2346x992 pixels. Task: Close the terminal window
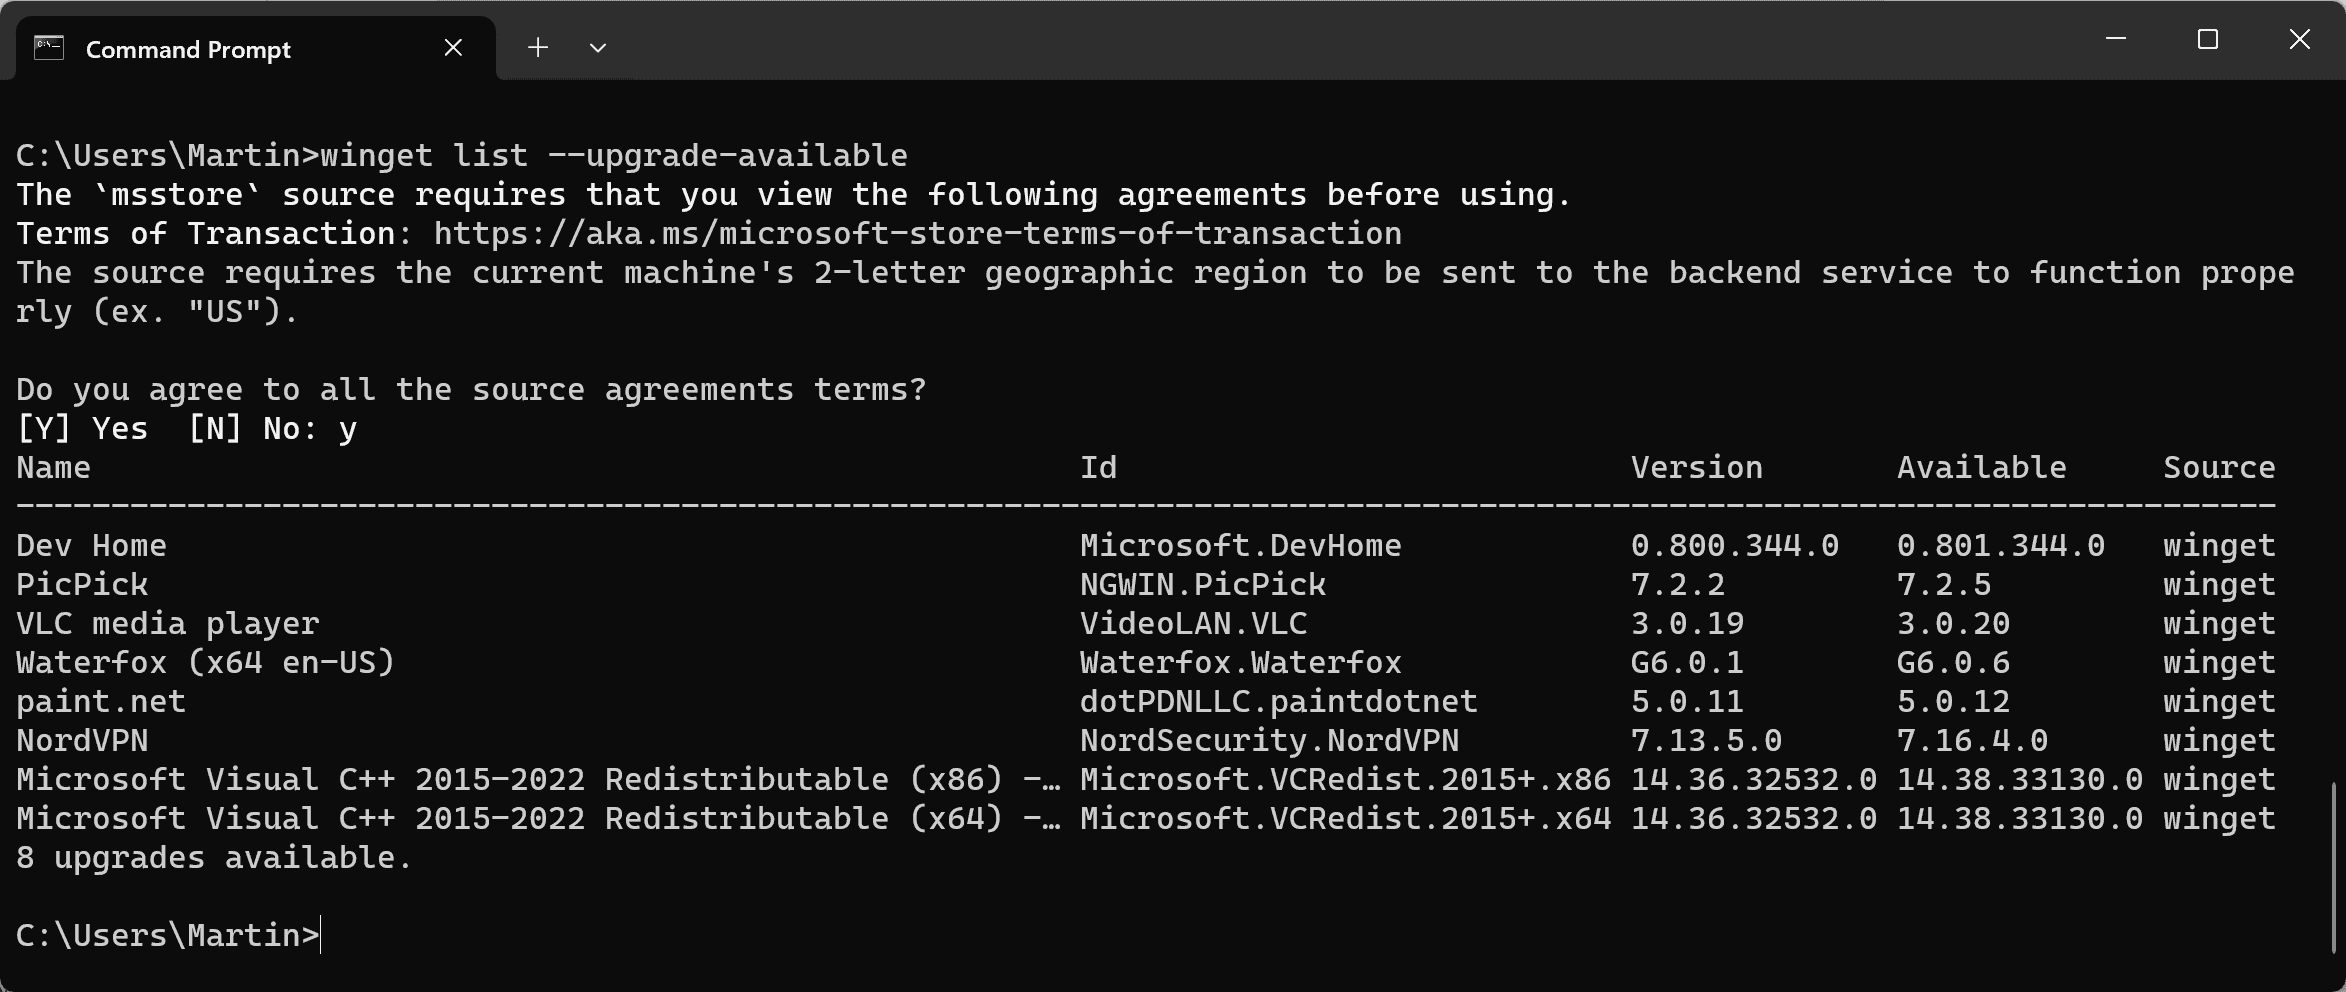(x=2300, y=40)
